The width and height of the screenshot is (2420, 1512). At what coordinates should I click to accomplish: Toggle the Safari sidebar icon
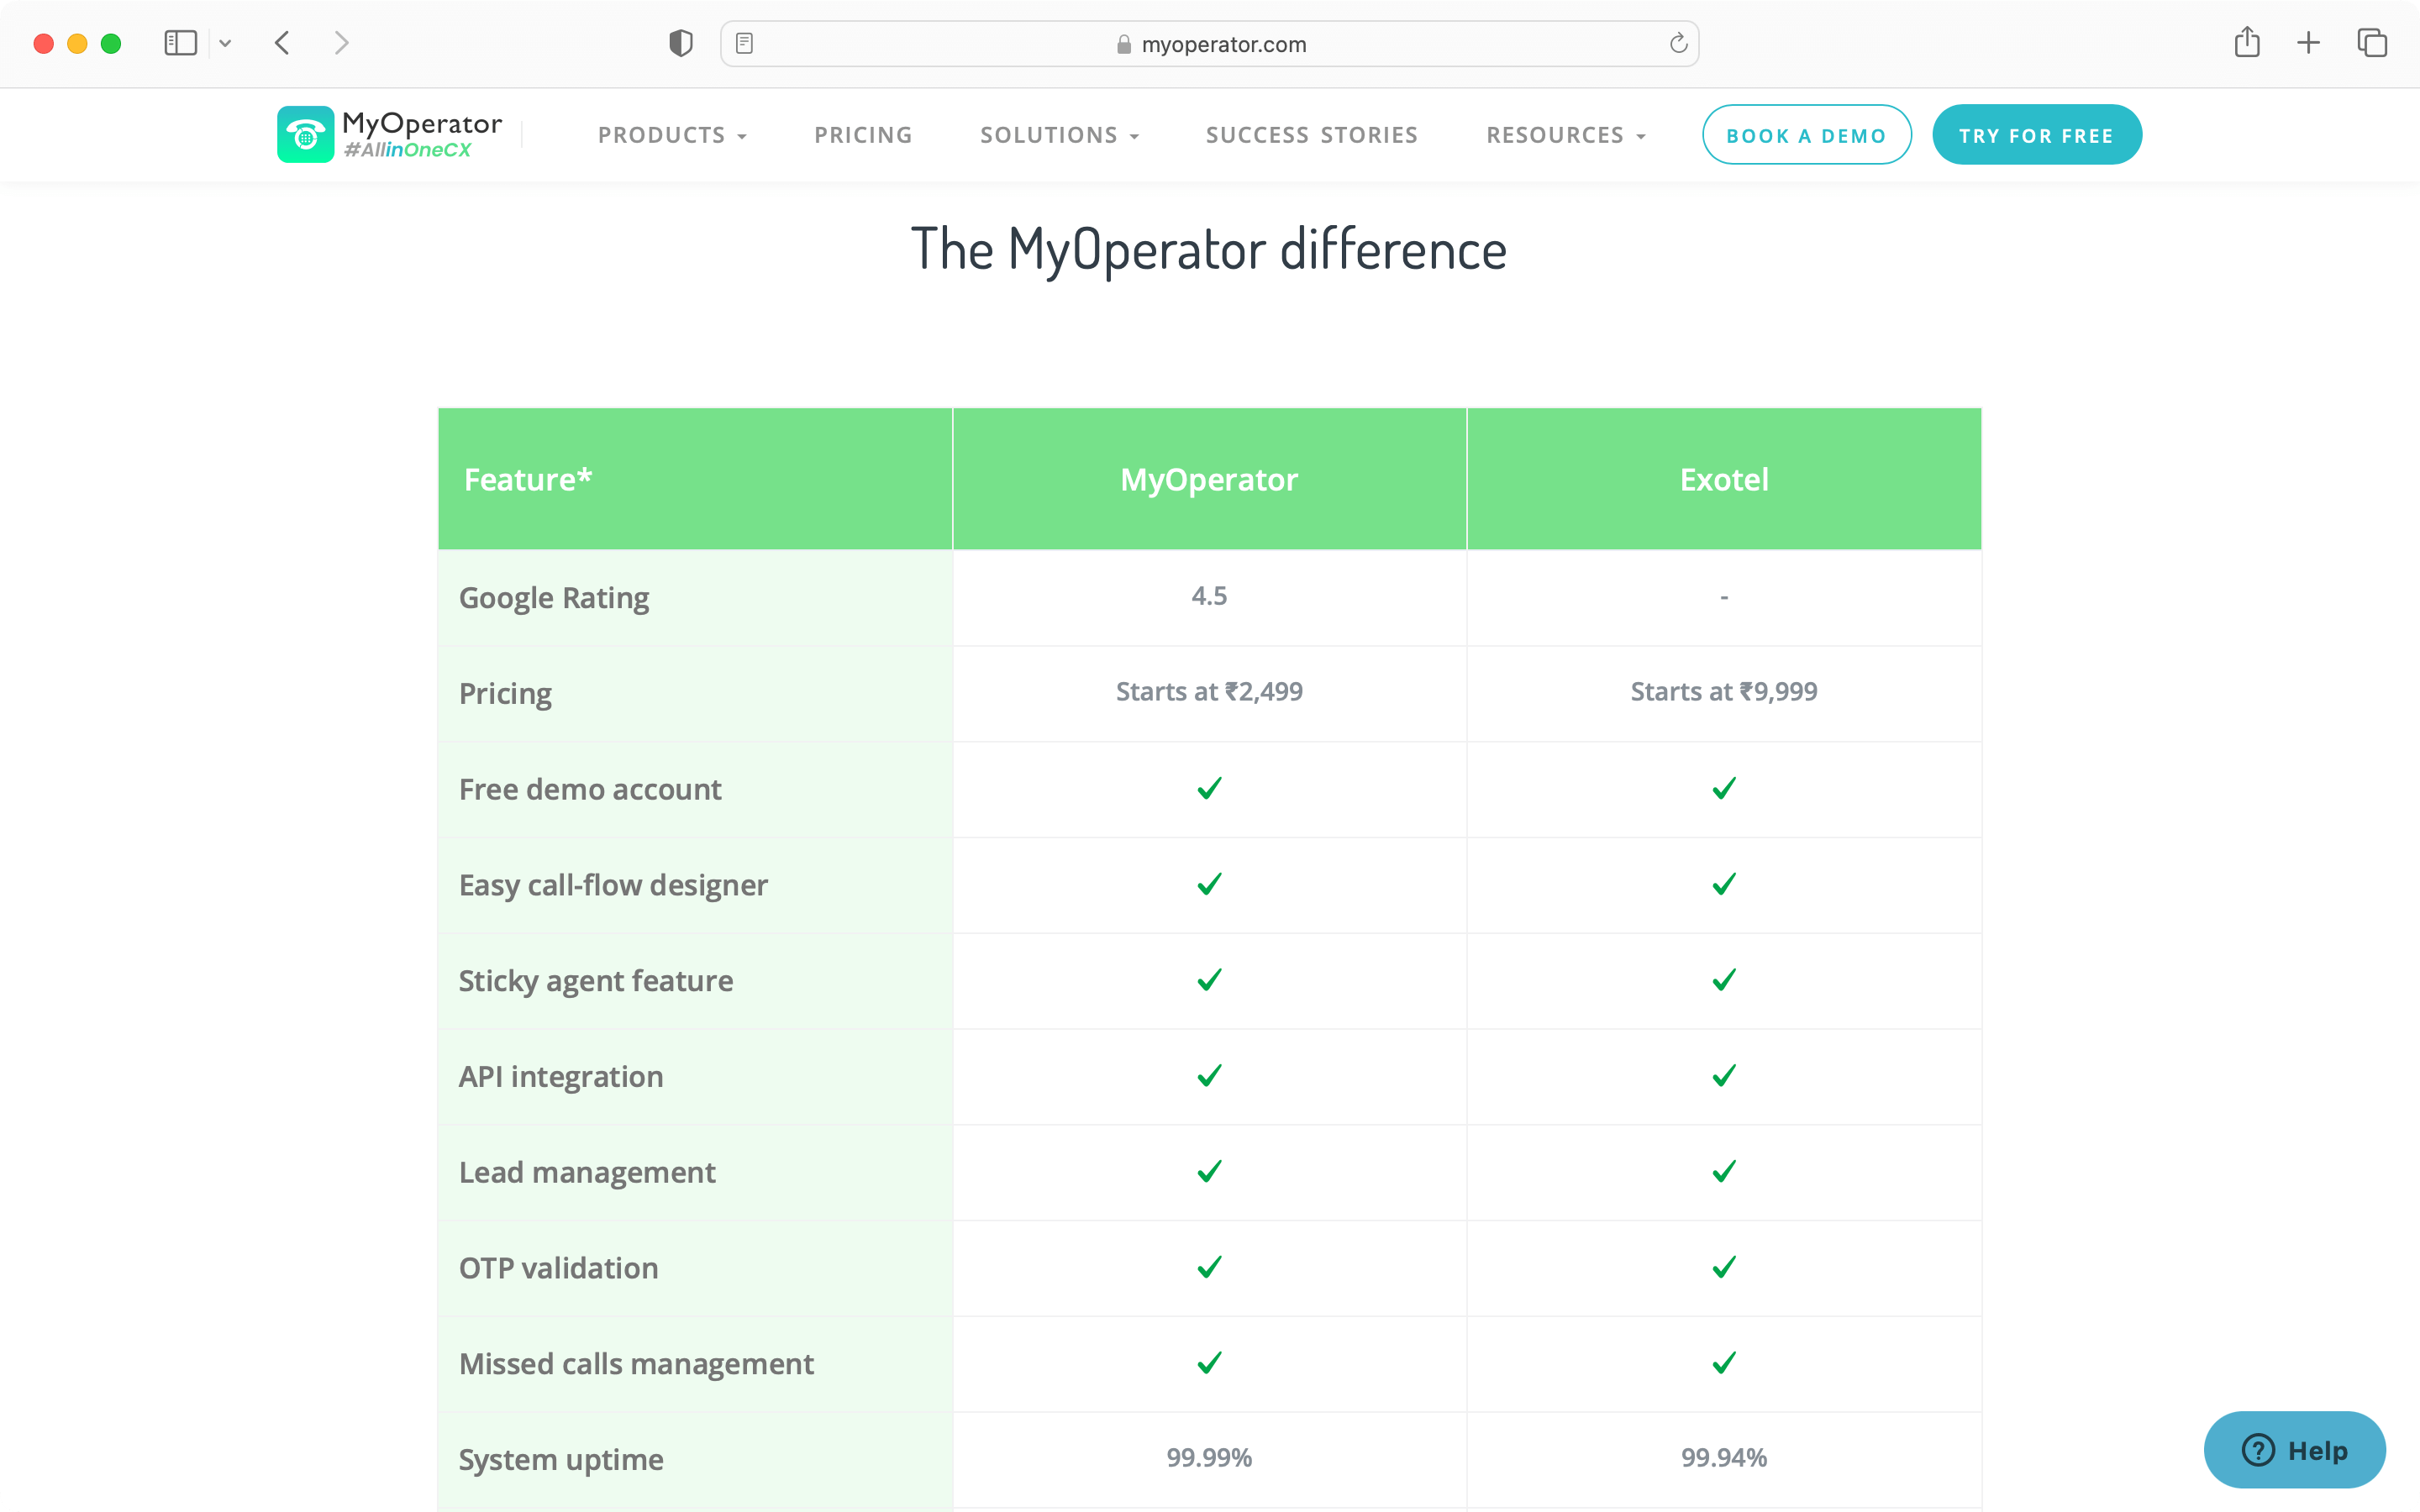click(180, 43)
